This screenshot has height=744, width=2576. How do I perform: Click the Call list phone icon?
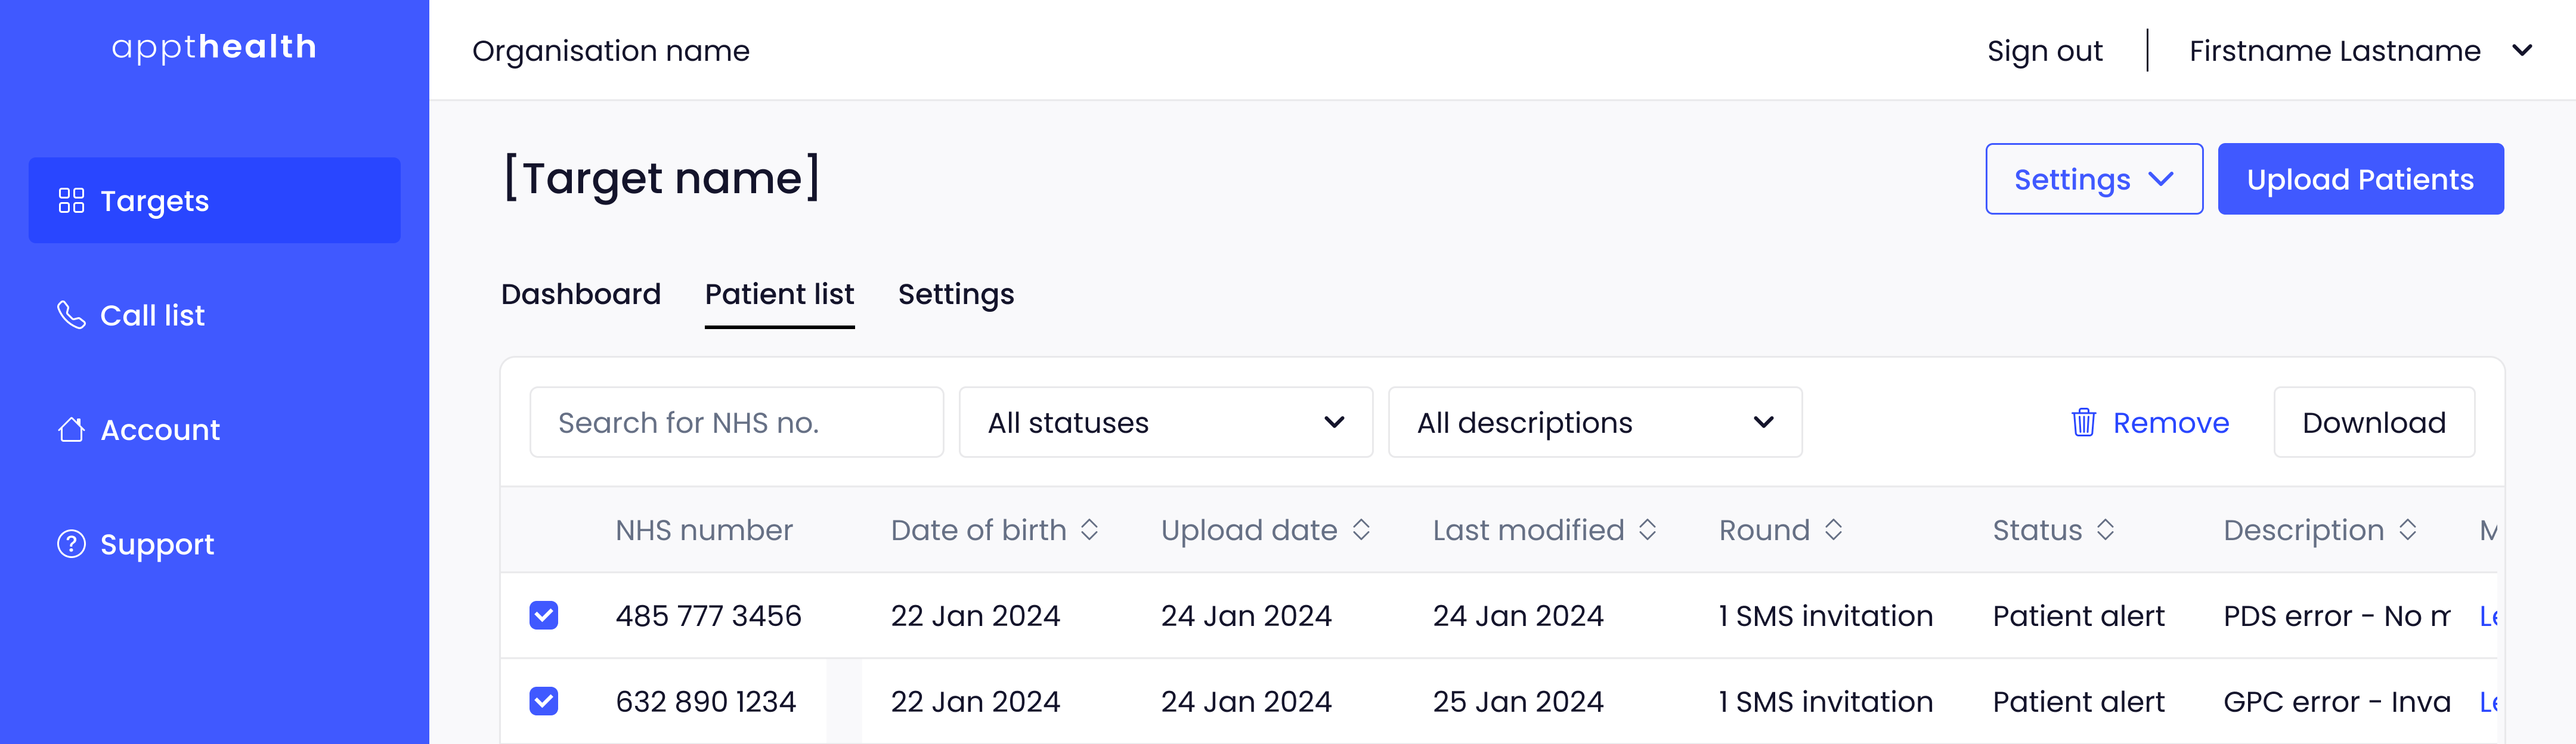click(71, 315)
